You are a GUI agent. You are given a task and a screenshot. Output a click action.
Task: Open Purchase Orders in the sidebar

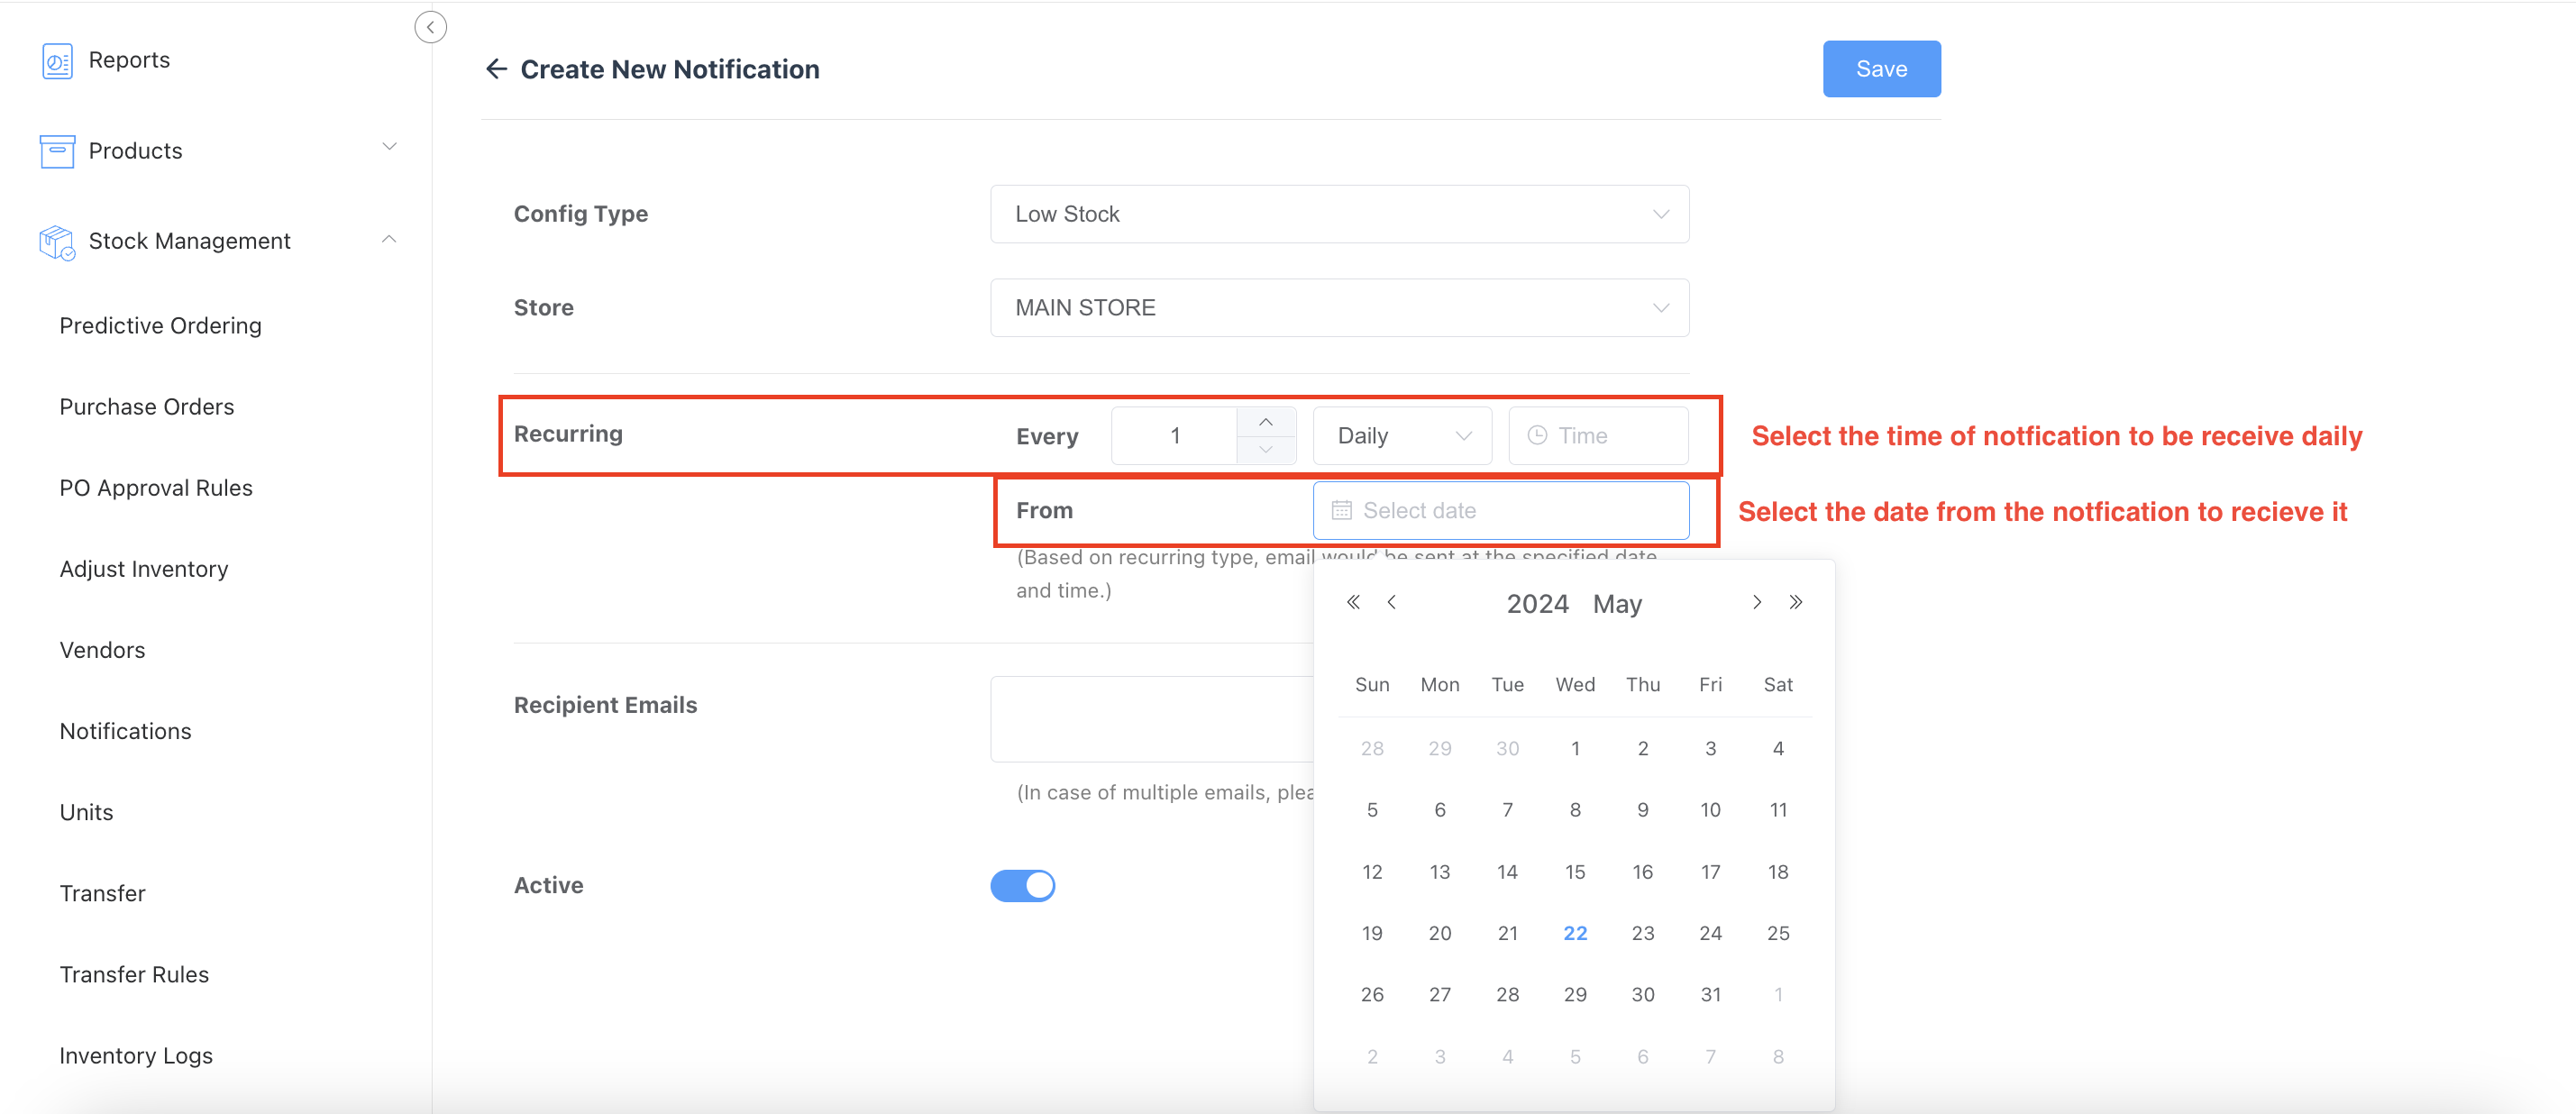(x=146, y=407)
